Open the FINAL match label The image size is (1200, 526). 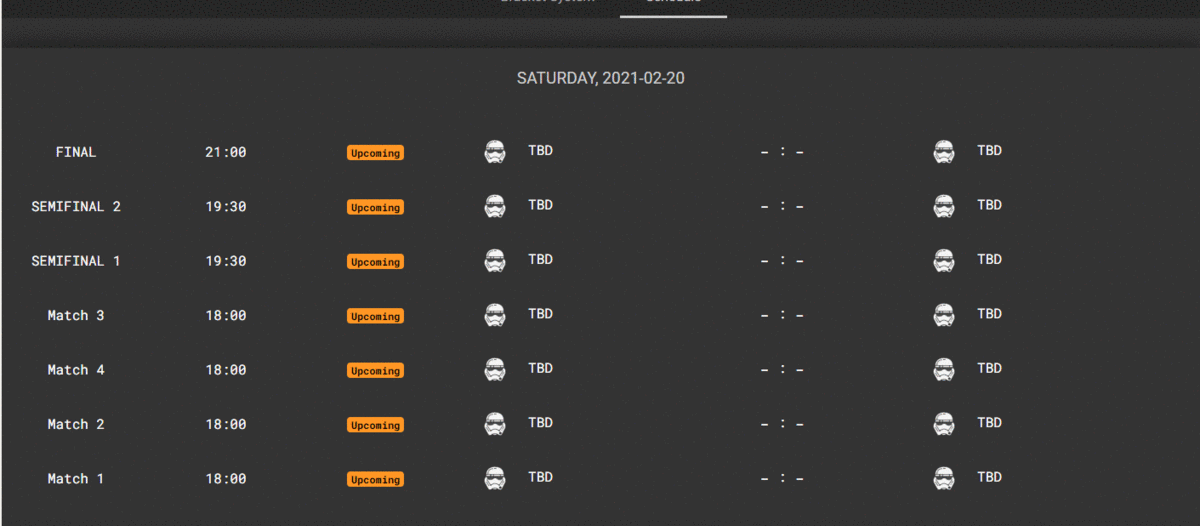[76, 152]
